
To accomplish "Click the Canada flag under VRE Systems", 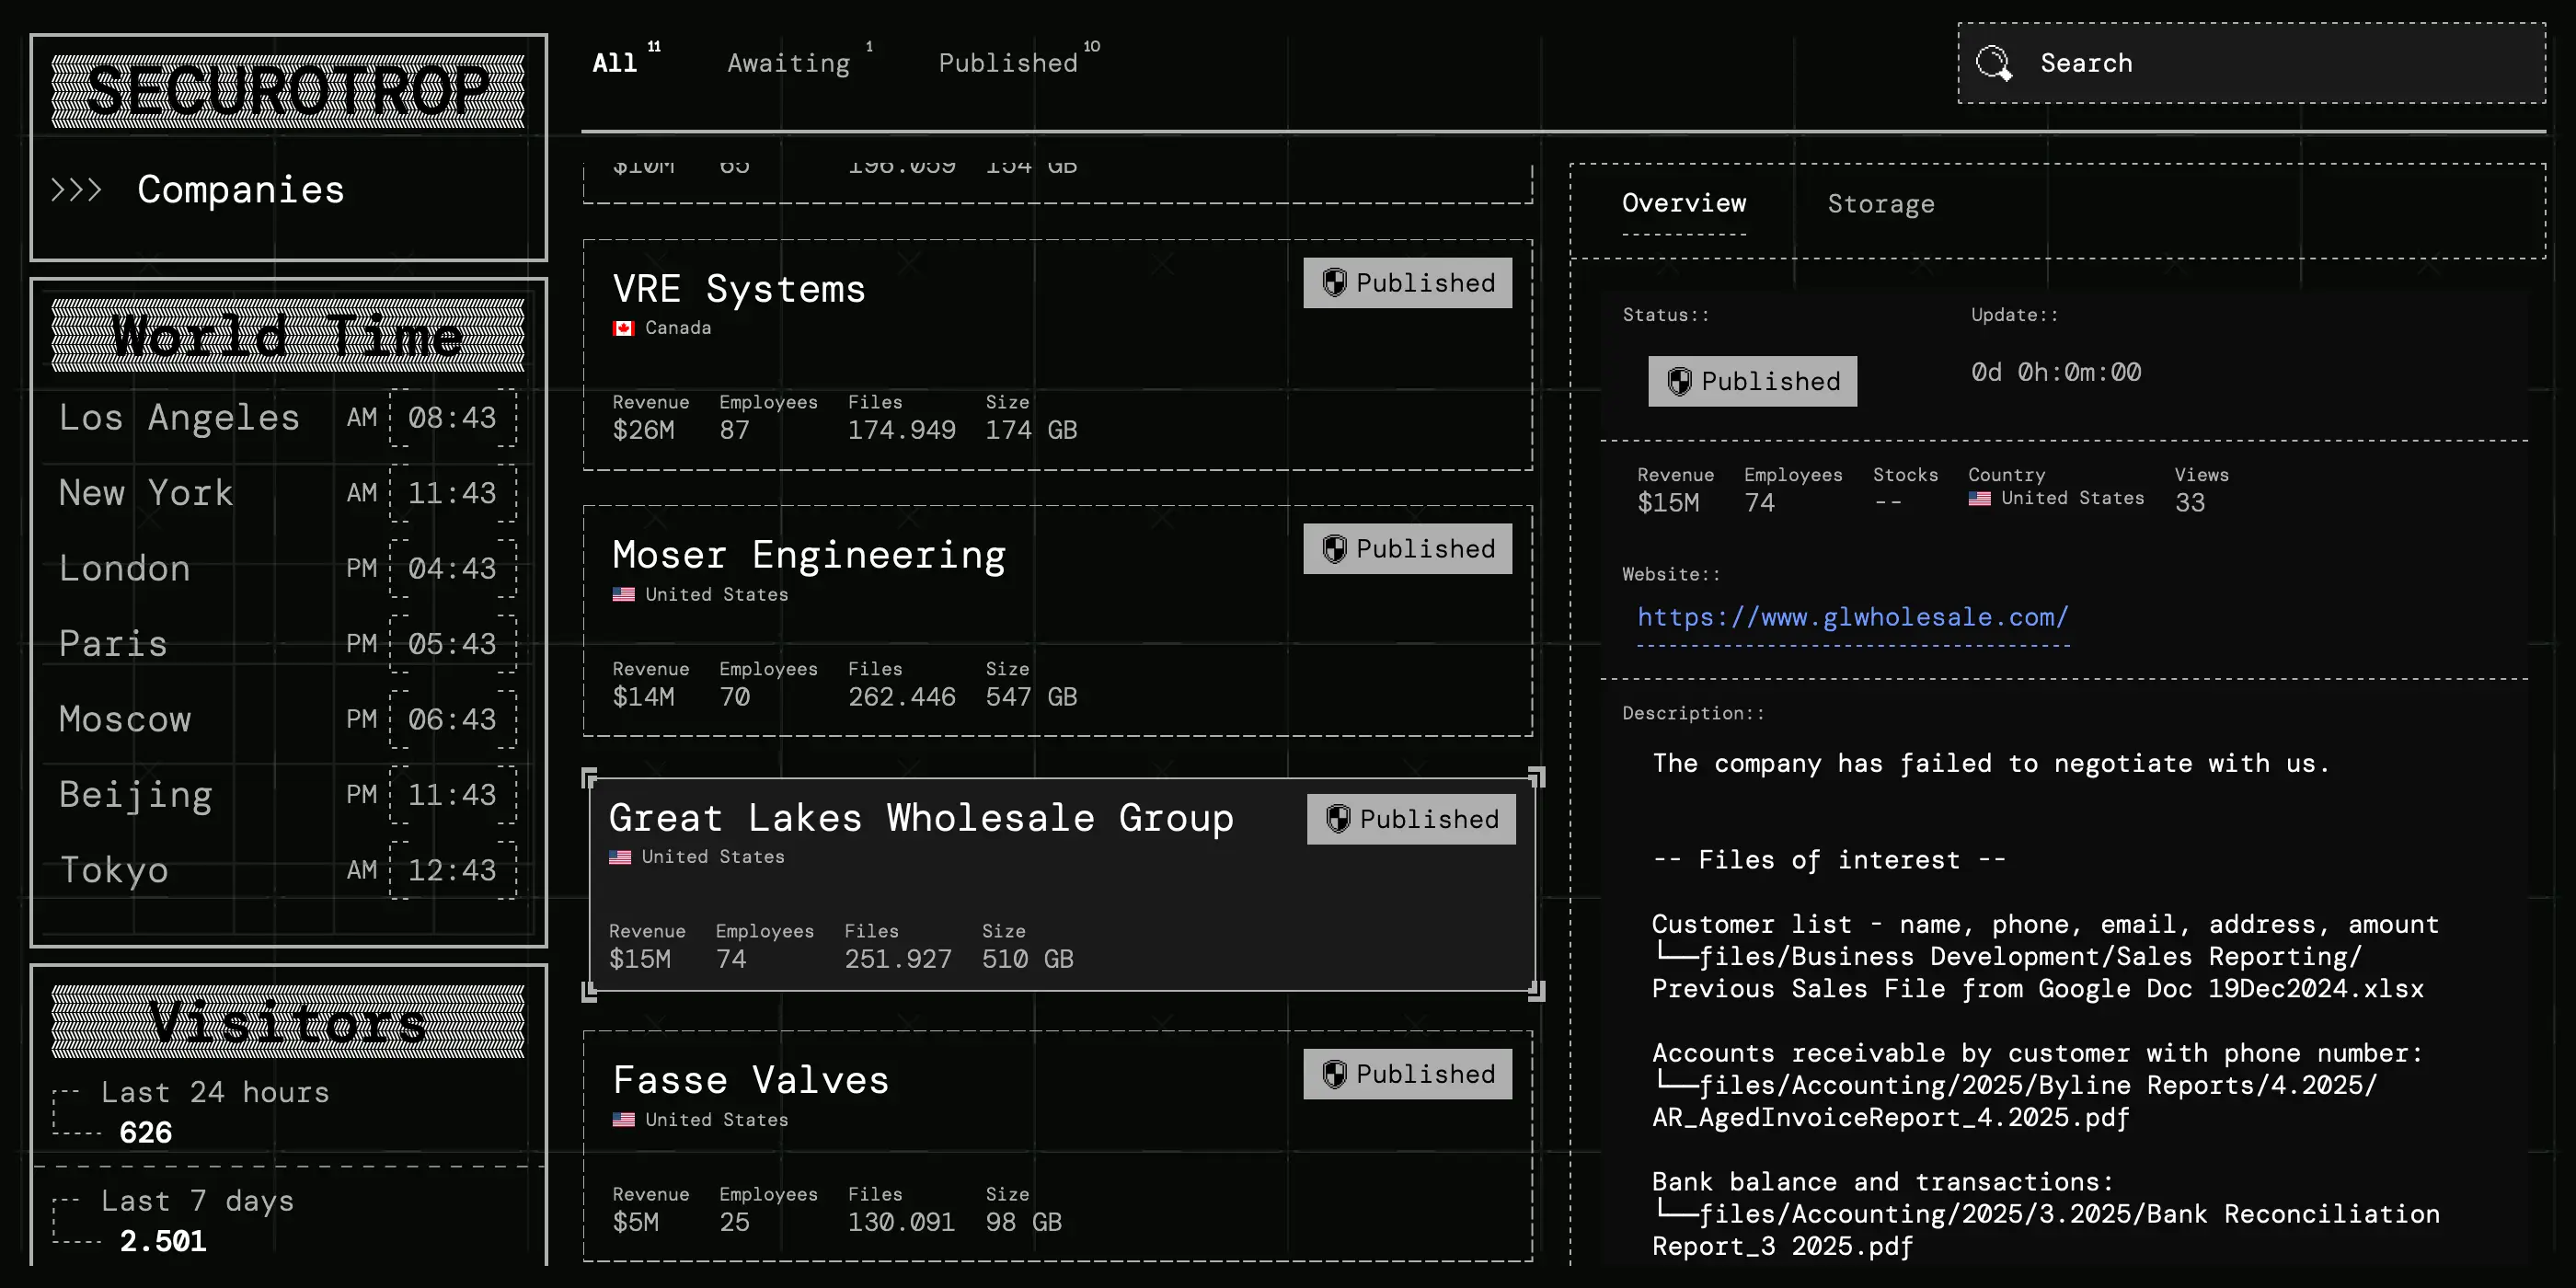I will click(623, 328).
